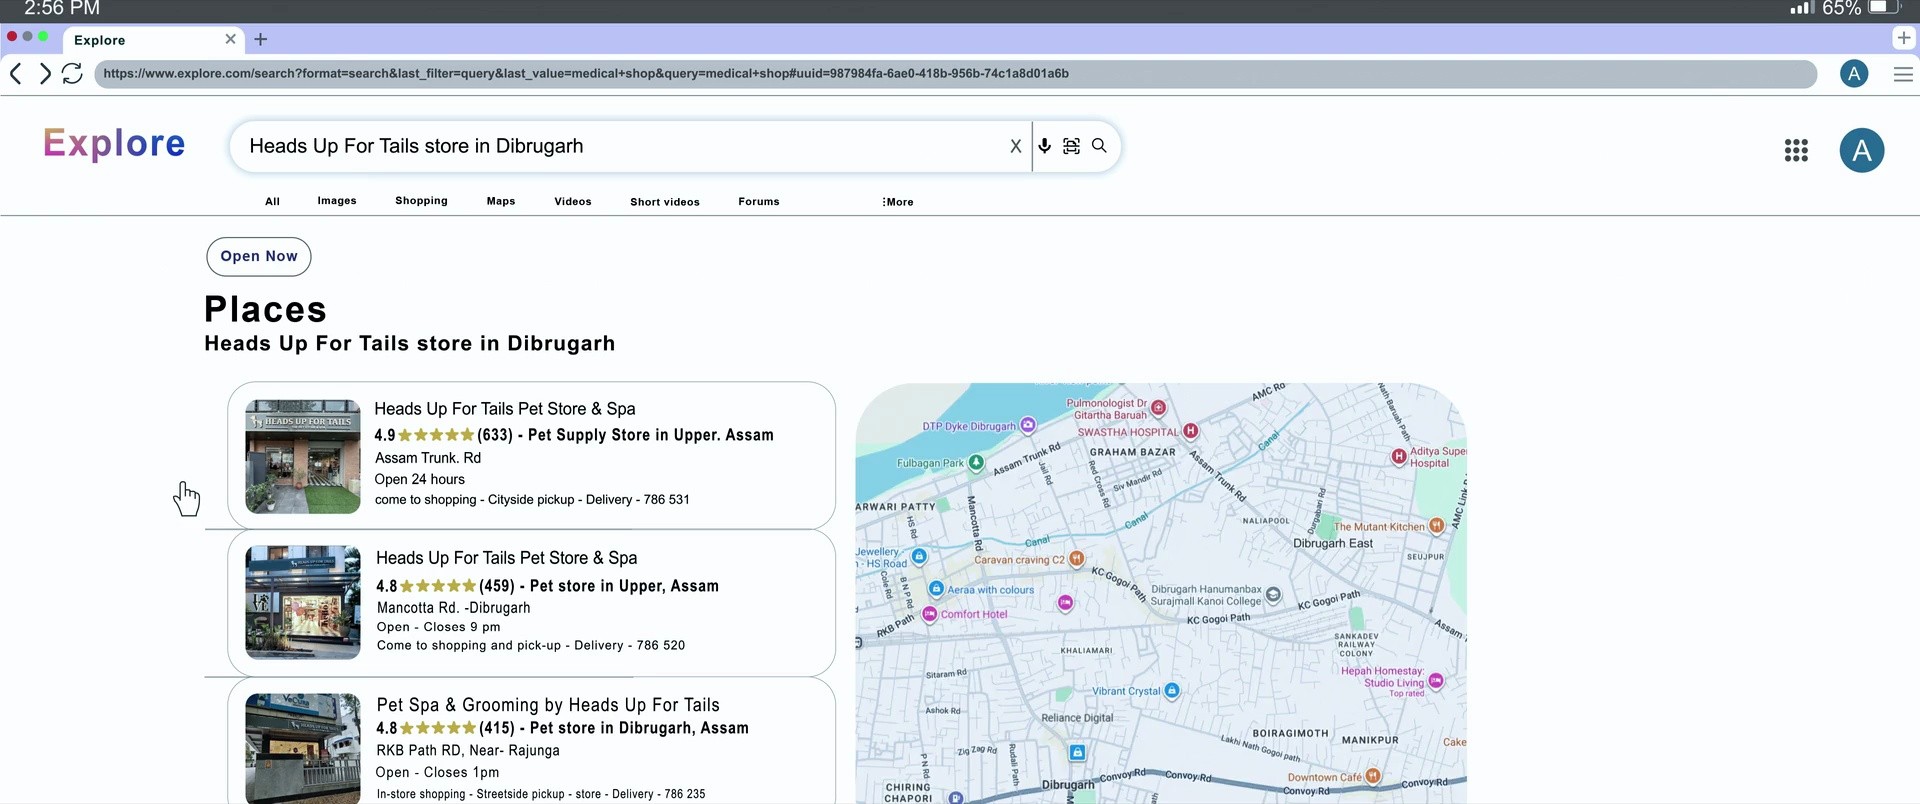Select The Mutant Kitchen map pin
This screenshot has width=1920, height=804.
click(x=1436, y=526)
